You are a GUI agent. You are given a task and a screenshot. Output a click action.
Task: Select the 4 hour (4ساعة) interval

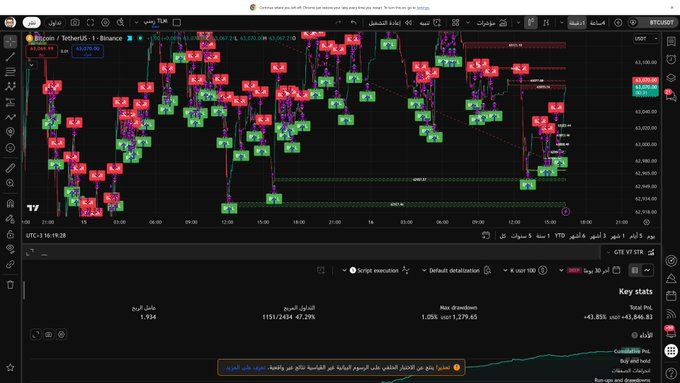[x=598, y=22]
